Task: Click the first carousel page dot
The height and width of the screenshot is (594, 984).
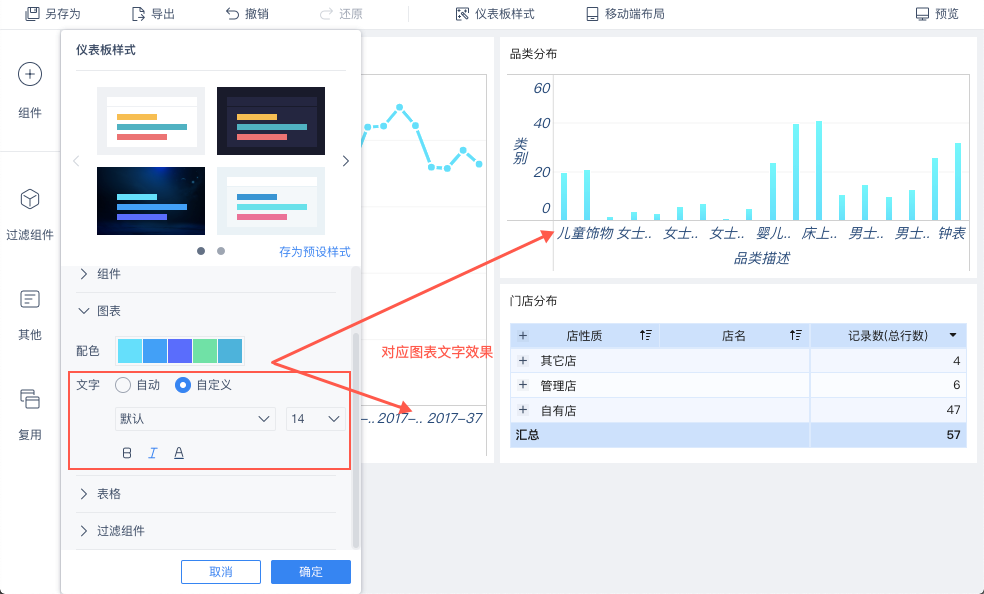Action: click(201, 251)
